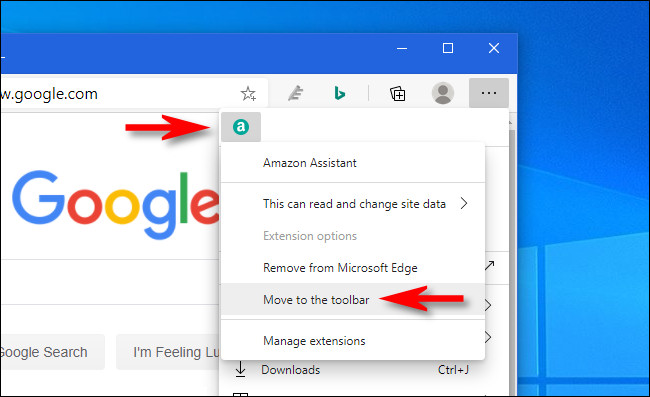650x397 pixels.
Task: Maximize the Edge window
Action: tap(448, 48)
